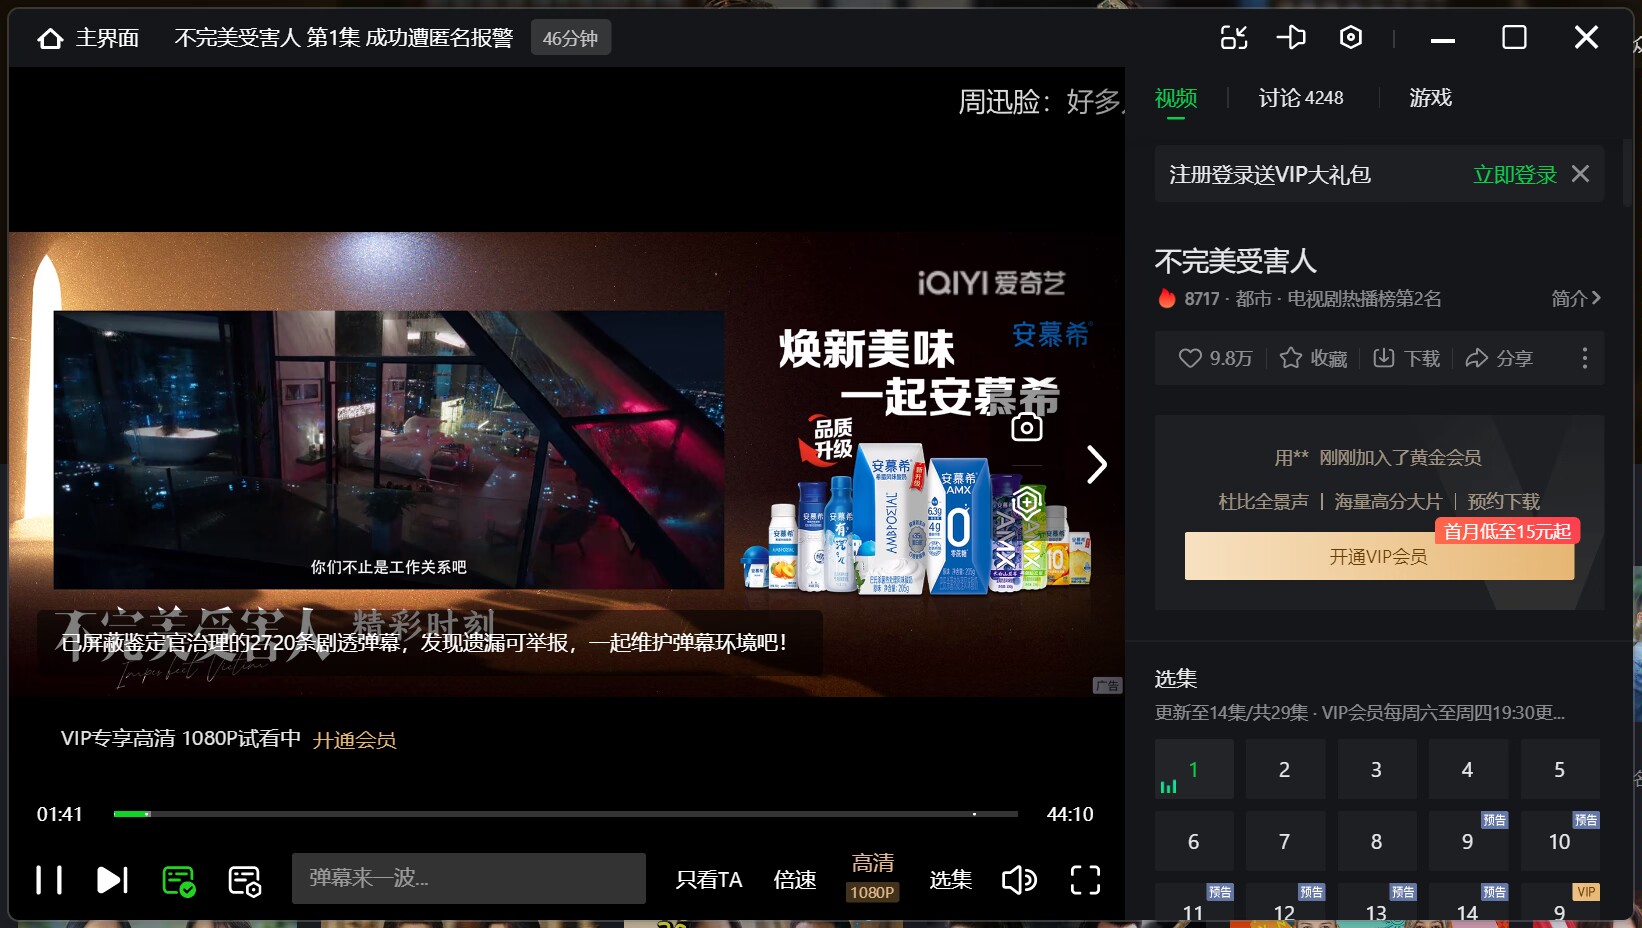
Task: Download the episode via 下载
Action: [1406, 358]
